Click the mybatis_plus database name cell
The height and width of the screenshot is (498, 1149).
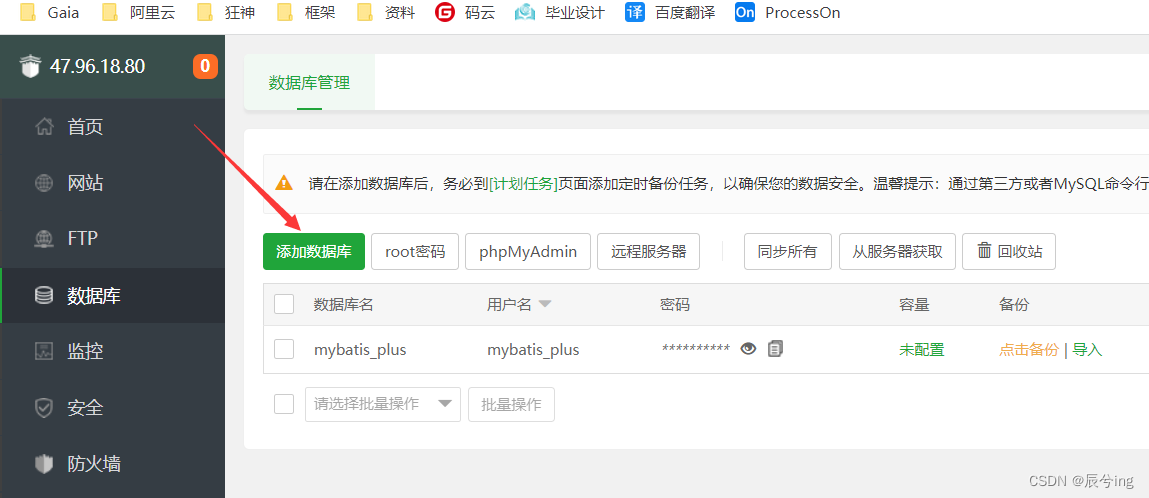(x=361, y=350)
